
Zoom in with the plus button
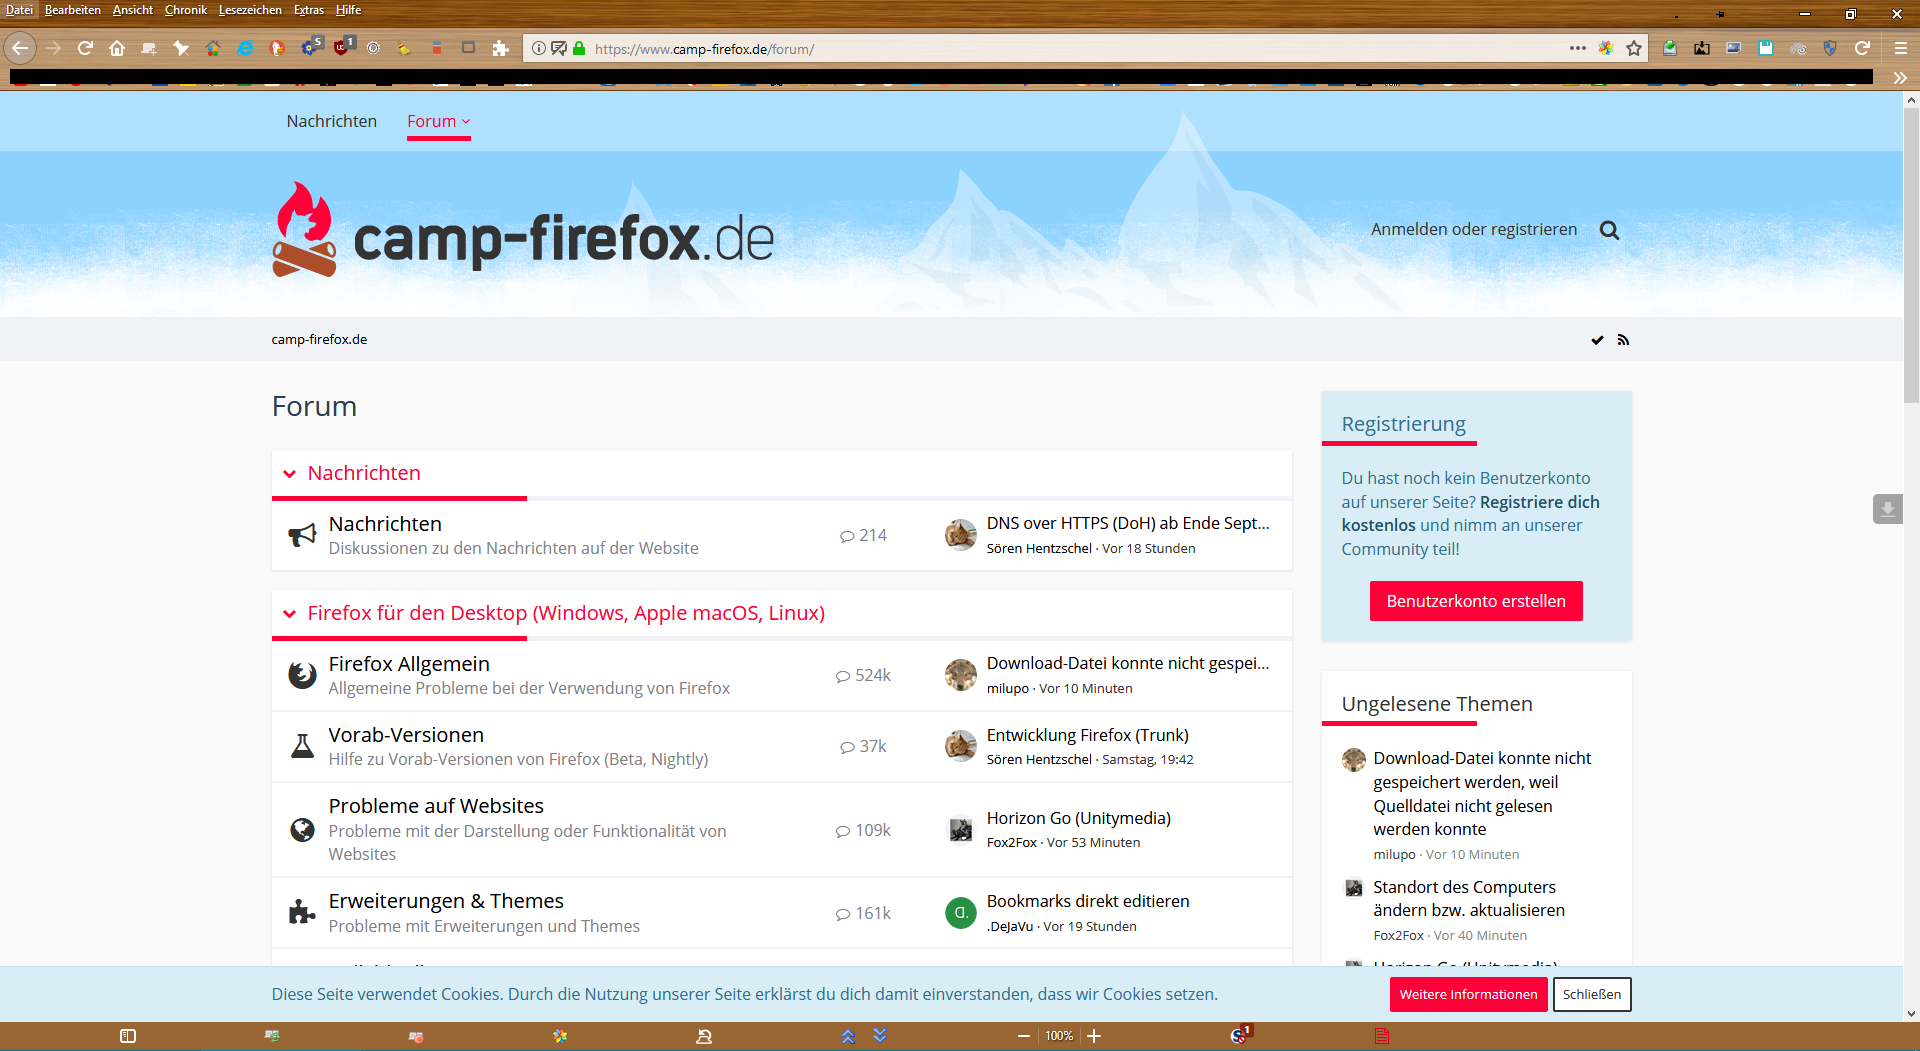pyautogui.click(x=1094, y=1036)
